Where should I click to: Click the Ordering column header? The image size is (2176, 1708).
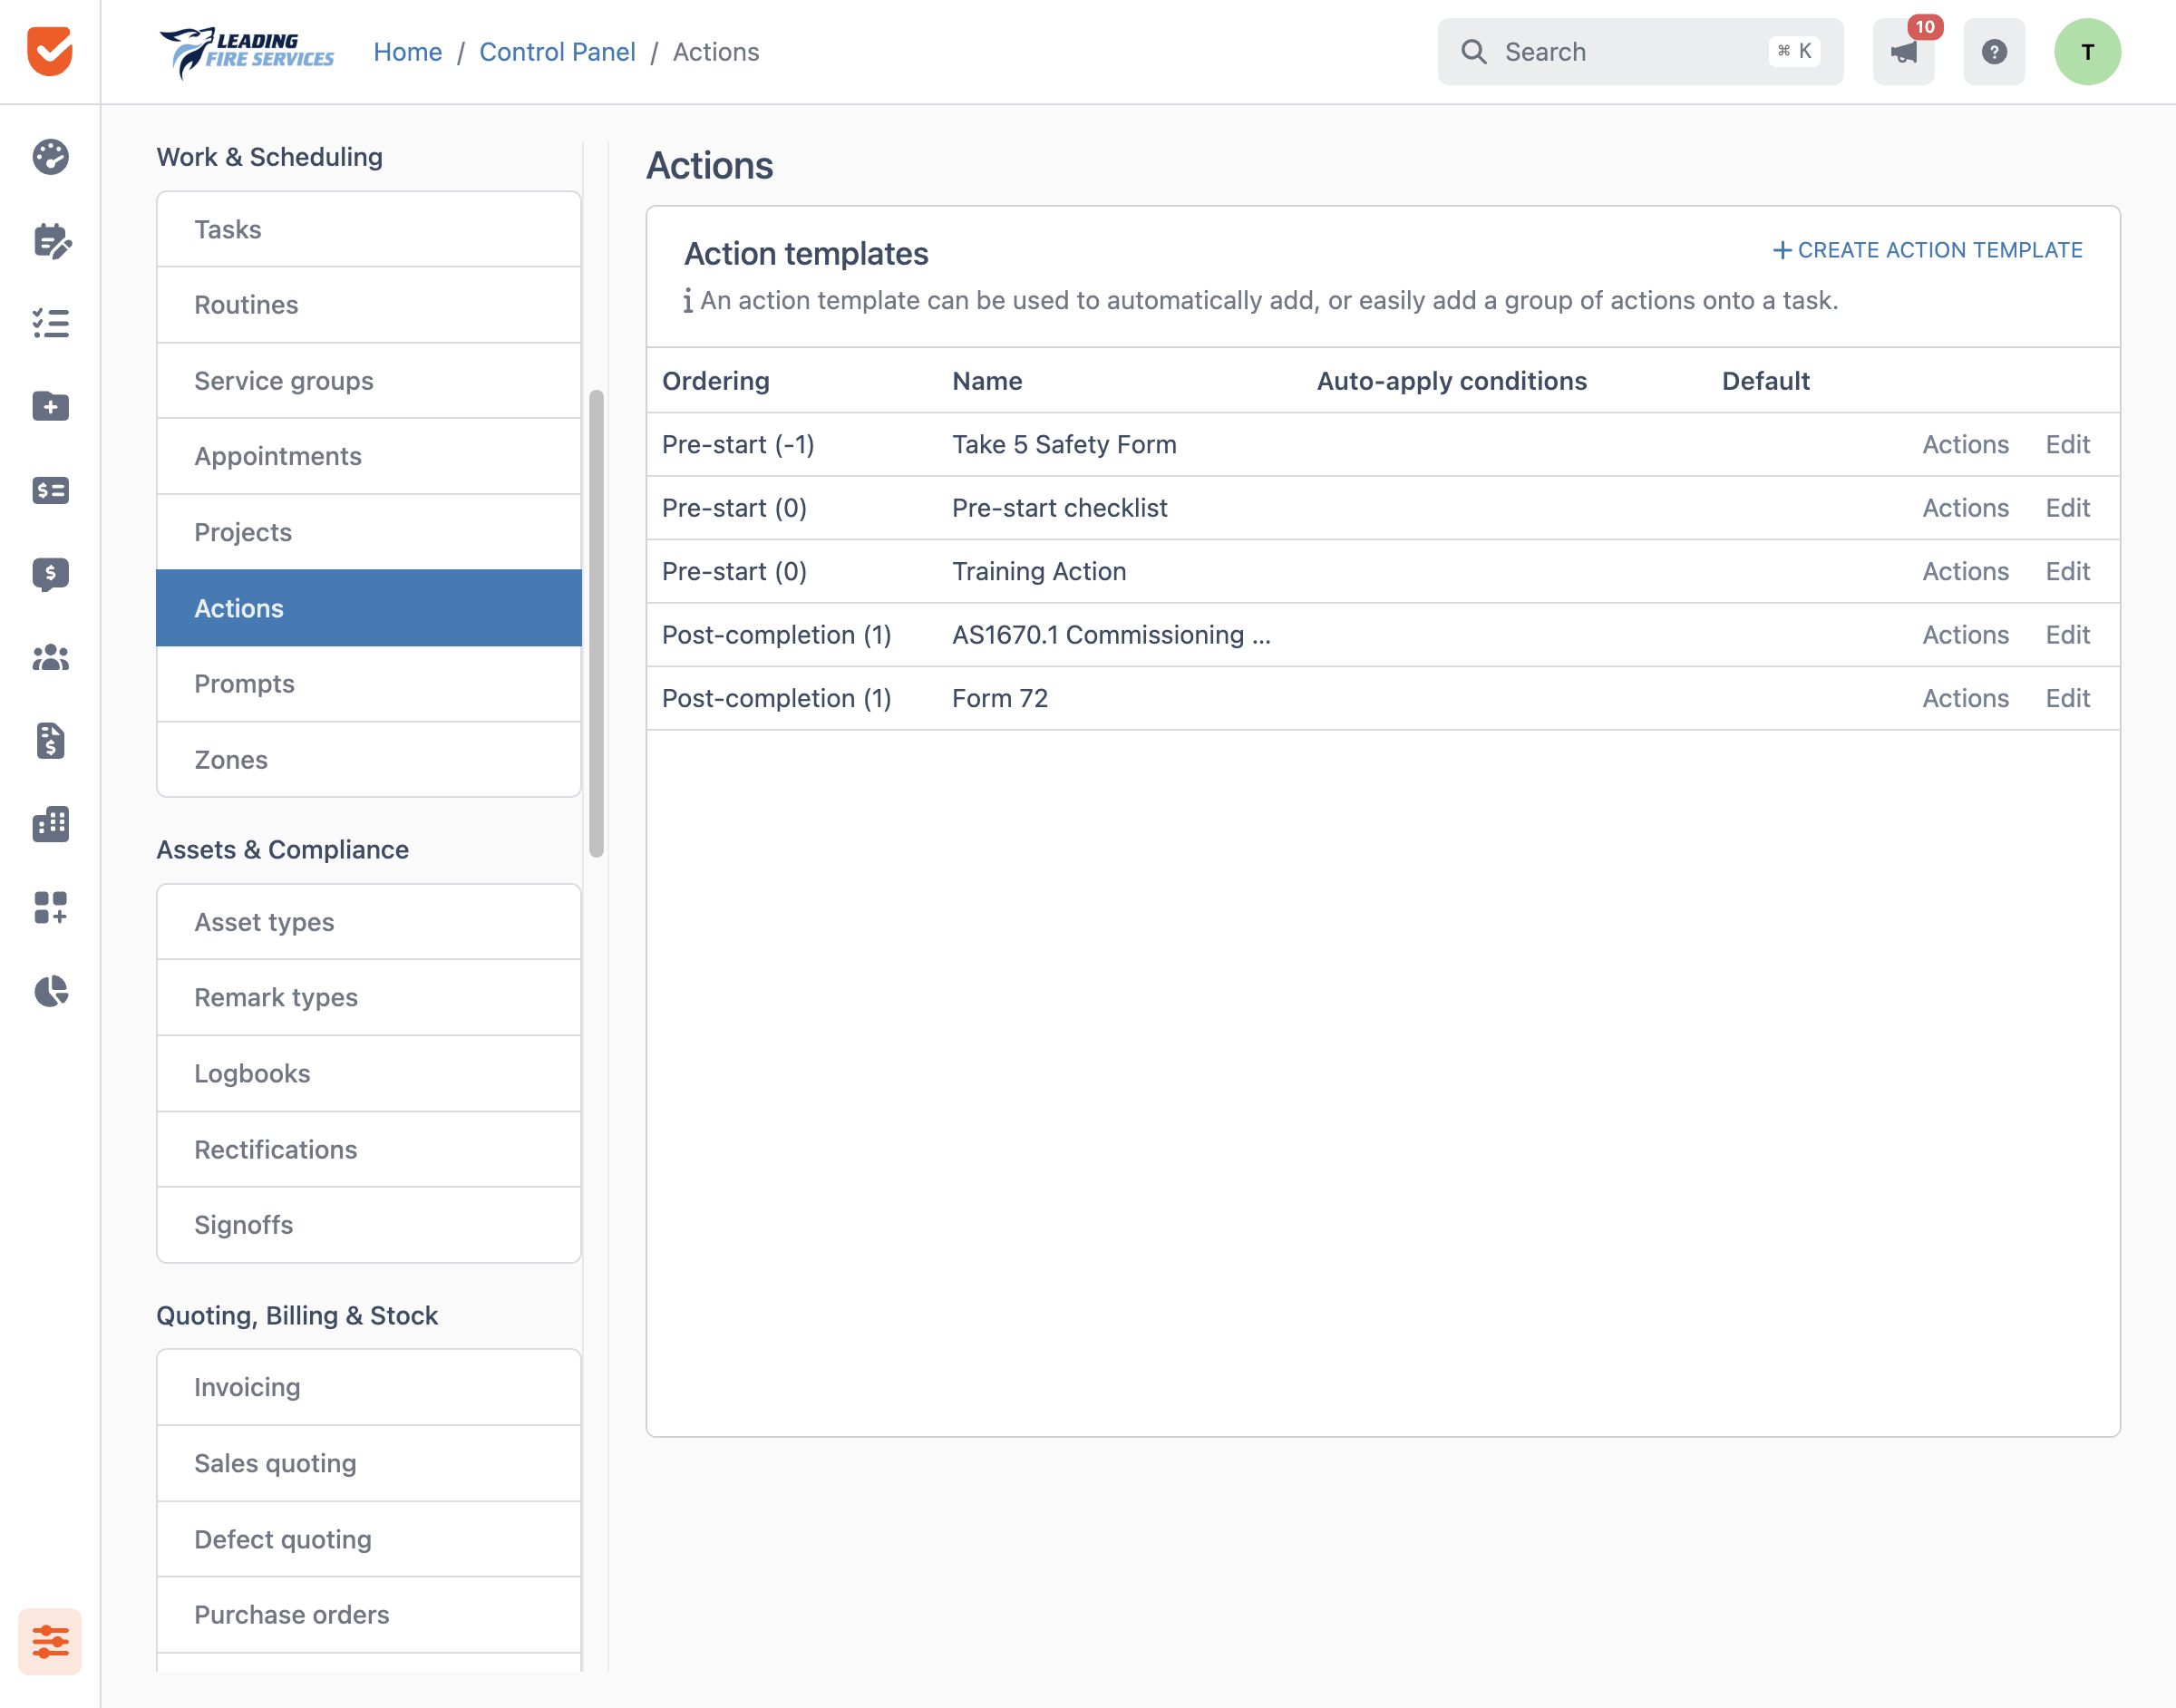tap(716, 381)
